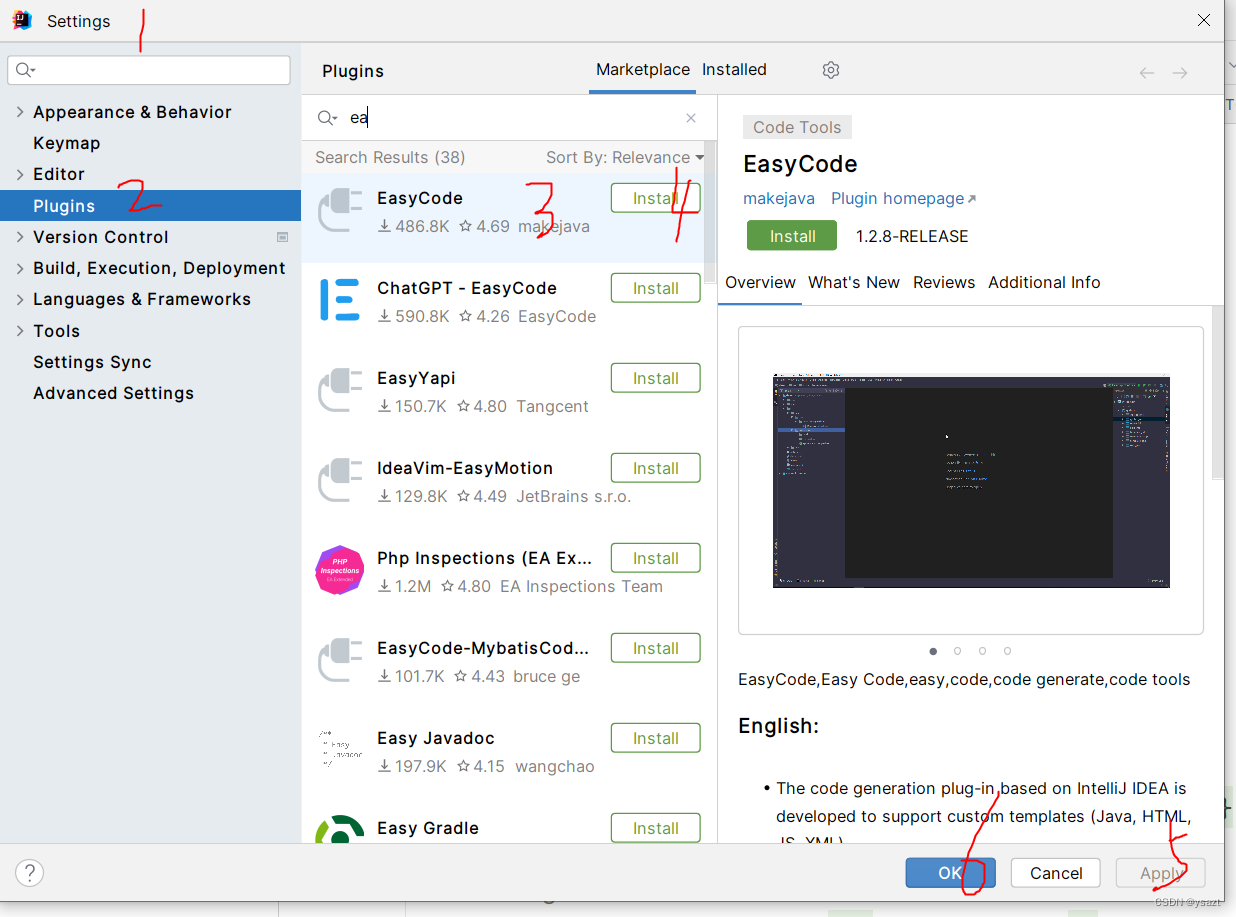The height and width of the screenshot is (917, 1236).
Task: Click the Apply button
Action: click(1161, 873)
